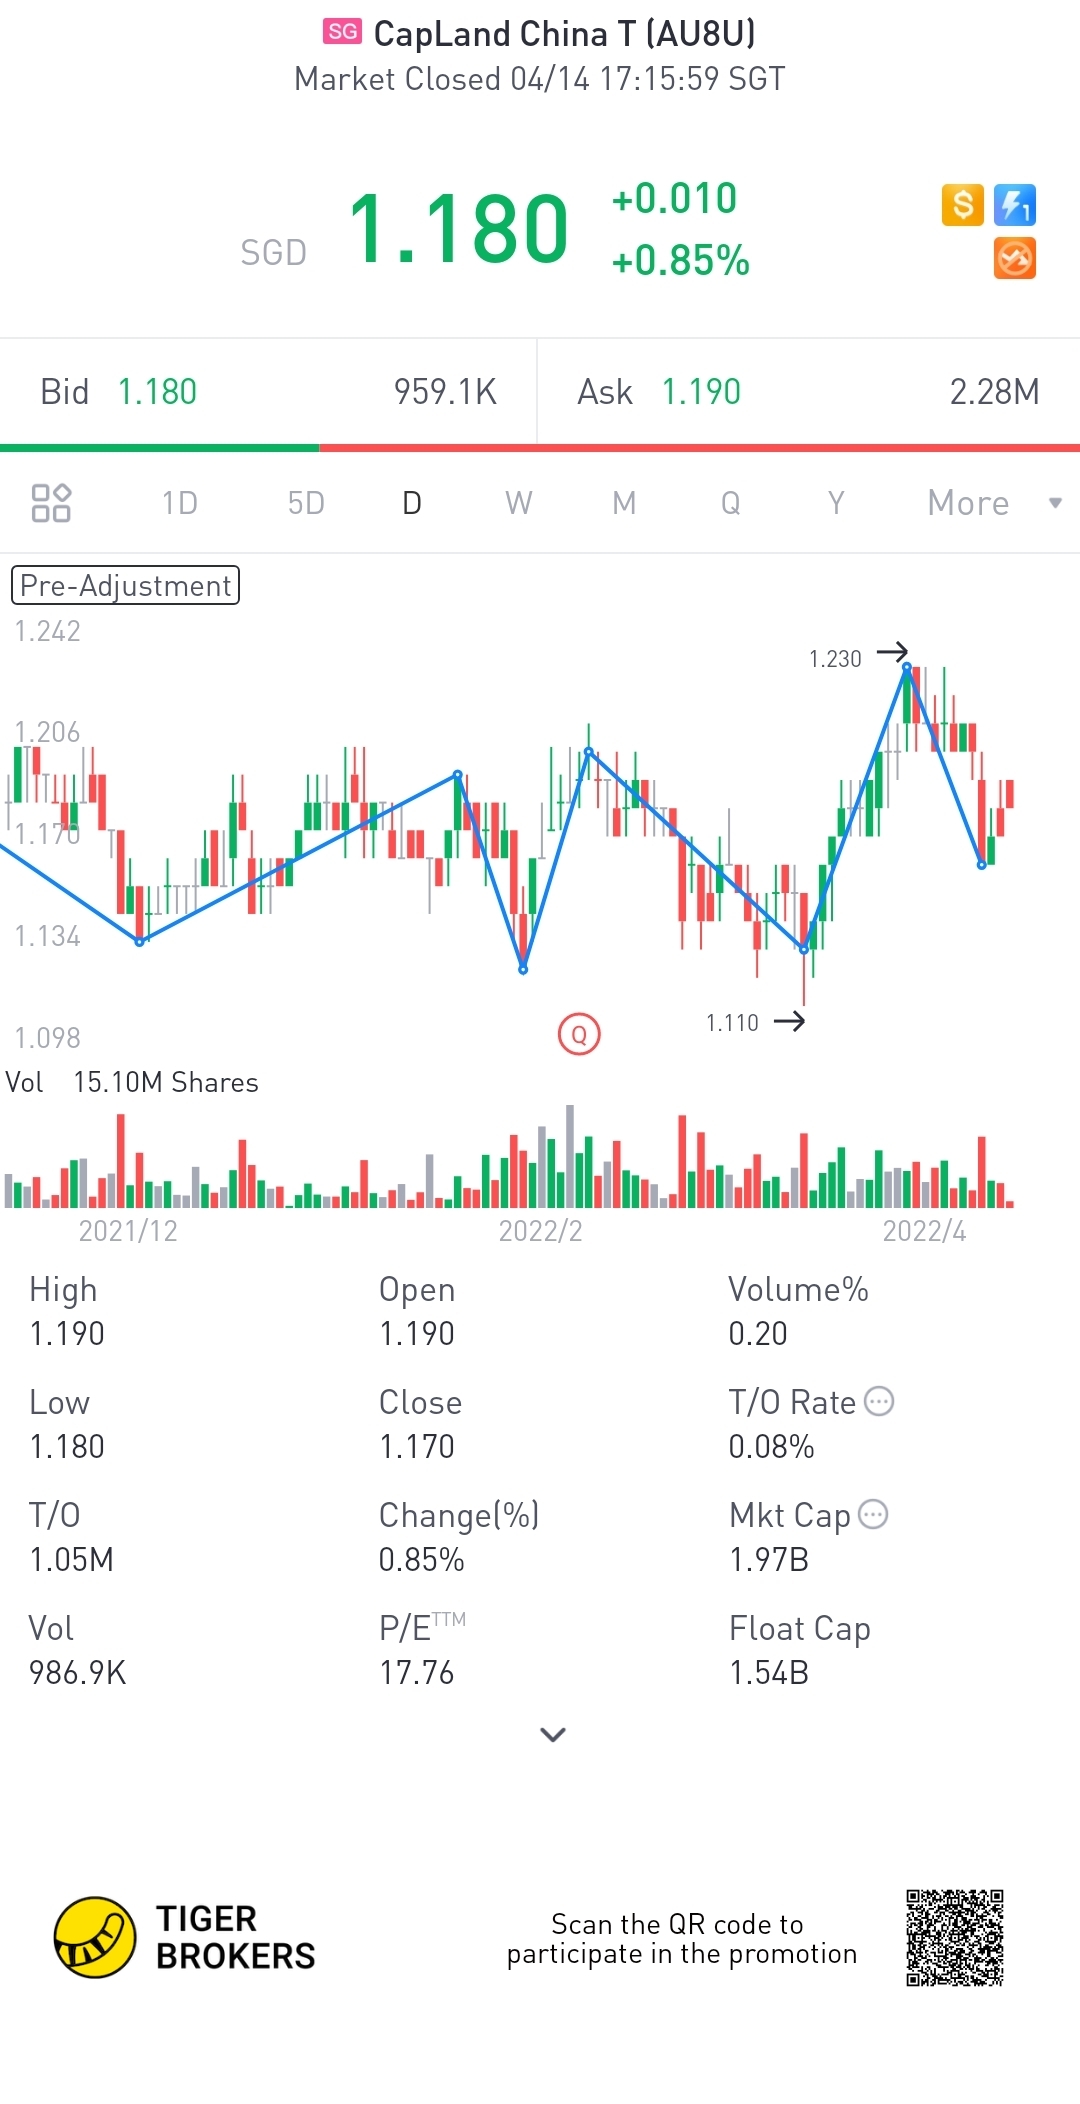Screen dimensions: 1080x2104
Task: Open Mkt Cap info bubble icon
Action: pos(873,1514)
